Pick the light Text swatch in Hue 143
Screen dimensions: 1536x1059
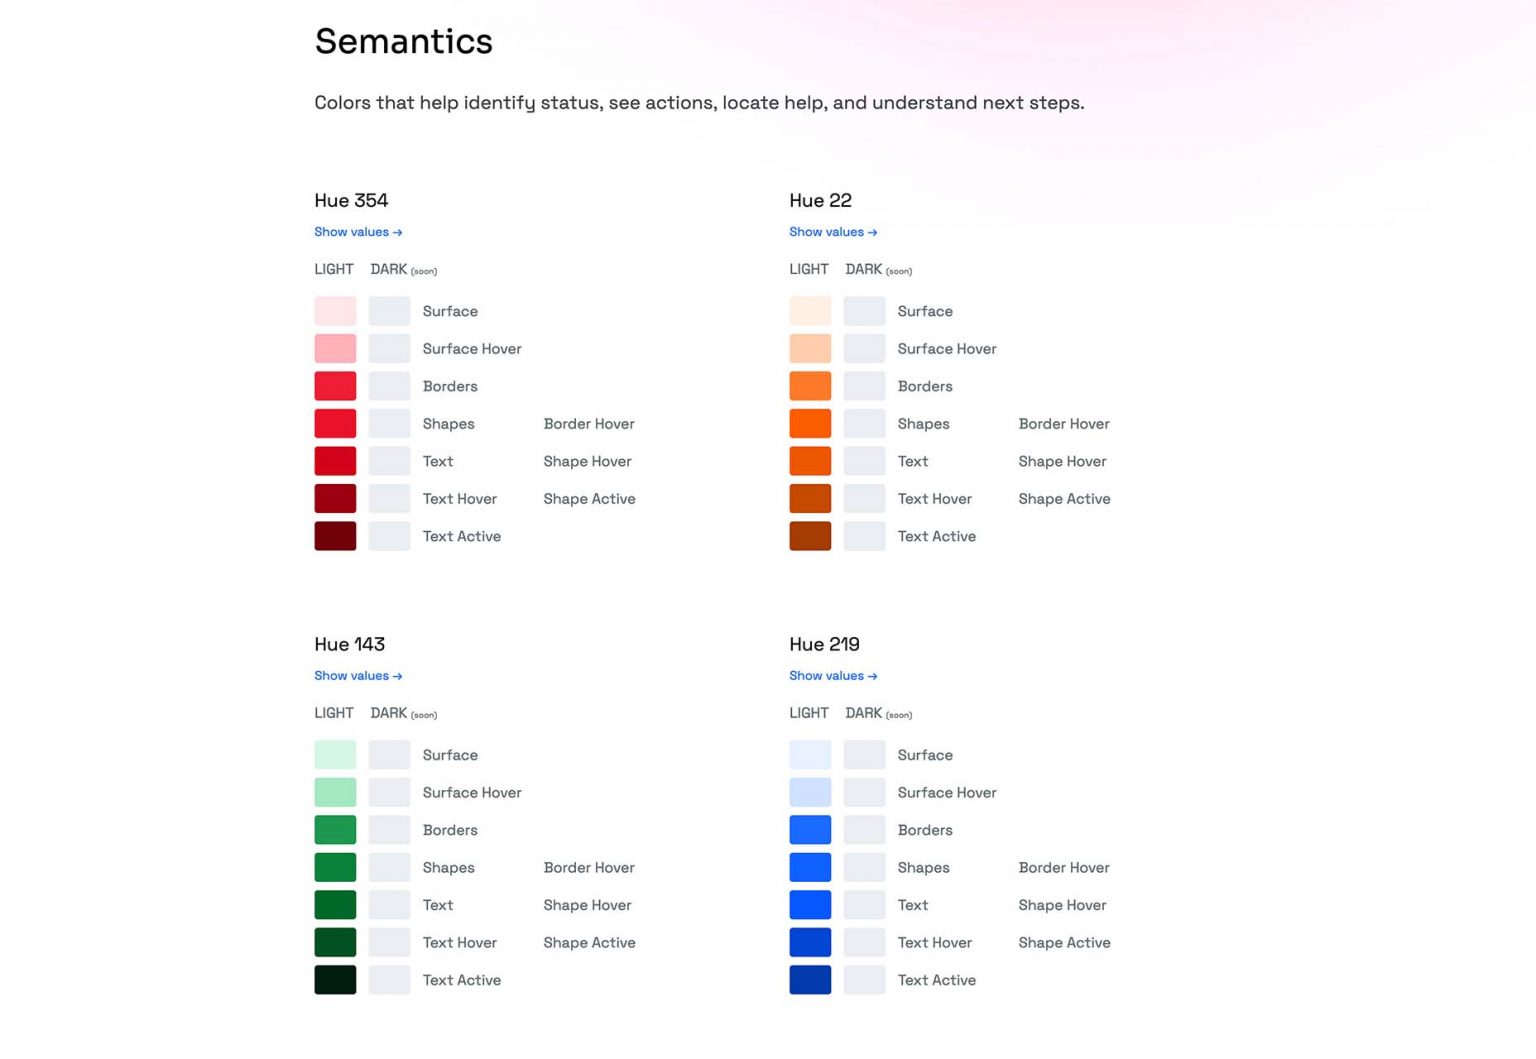pyautogui.click(x=335, y=905)
